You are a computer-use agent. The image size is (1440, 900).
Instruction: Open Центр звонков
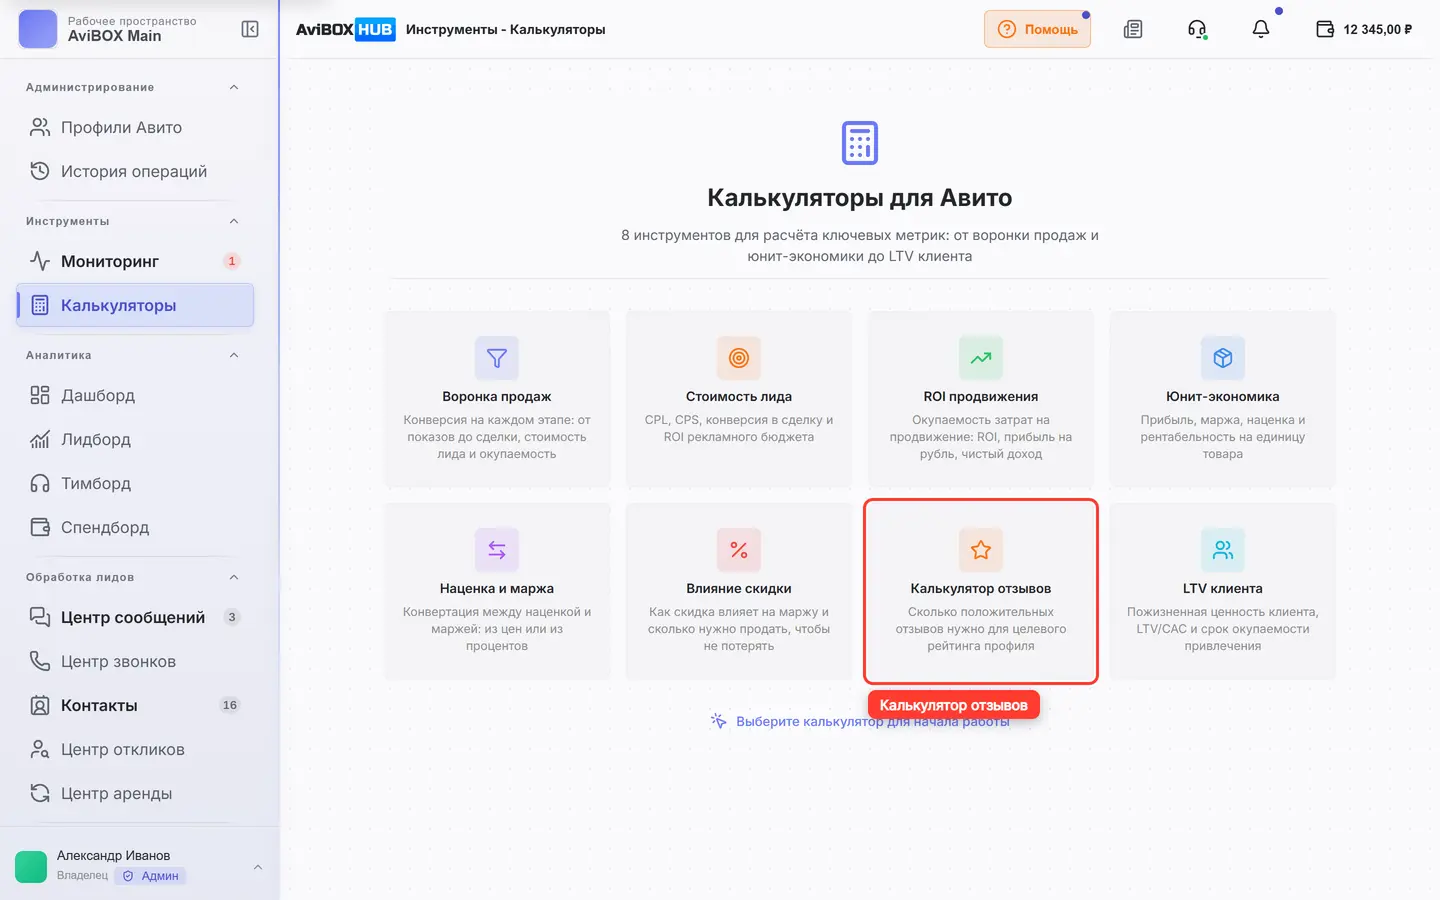point(135,661)
